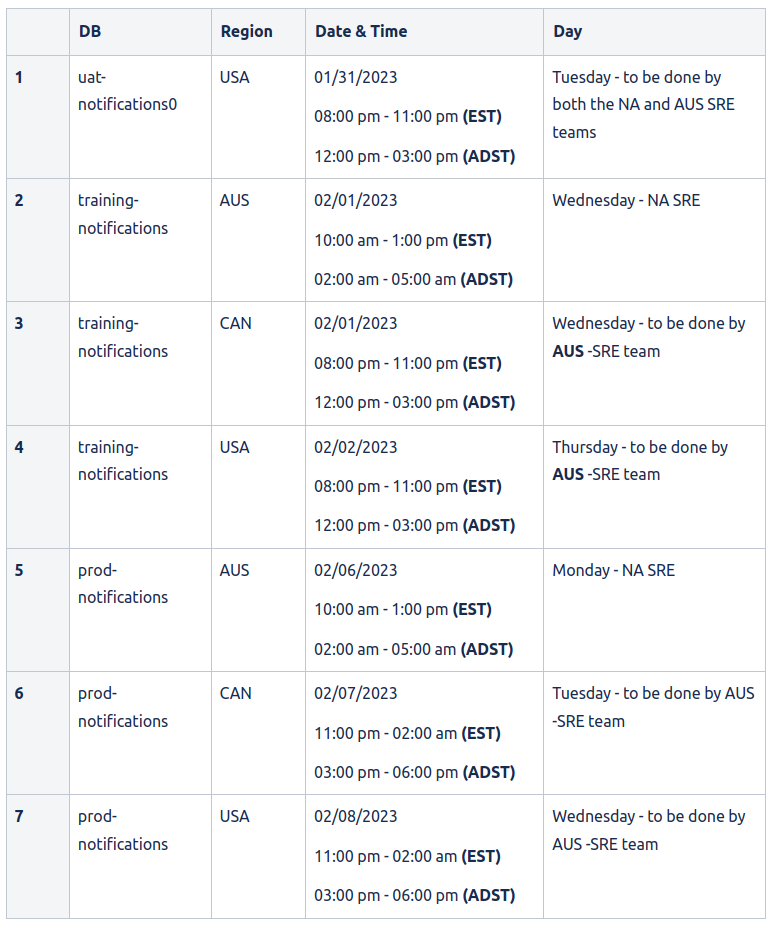Click the 02/08/2023 date text
The height and width of the screenshot is (927, 770).
(x=355, y=816)
